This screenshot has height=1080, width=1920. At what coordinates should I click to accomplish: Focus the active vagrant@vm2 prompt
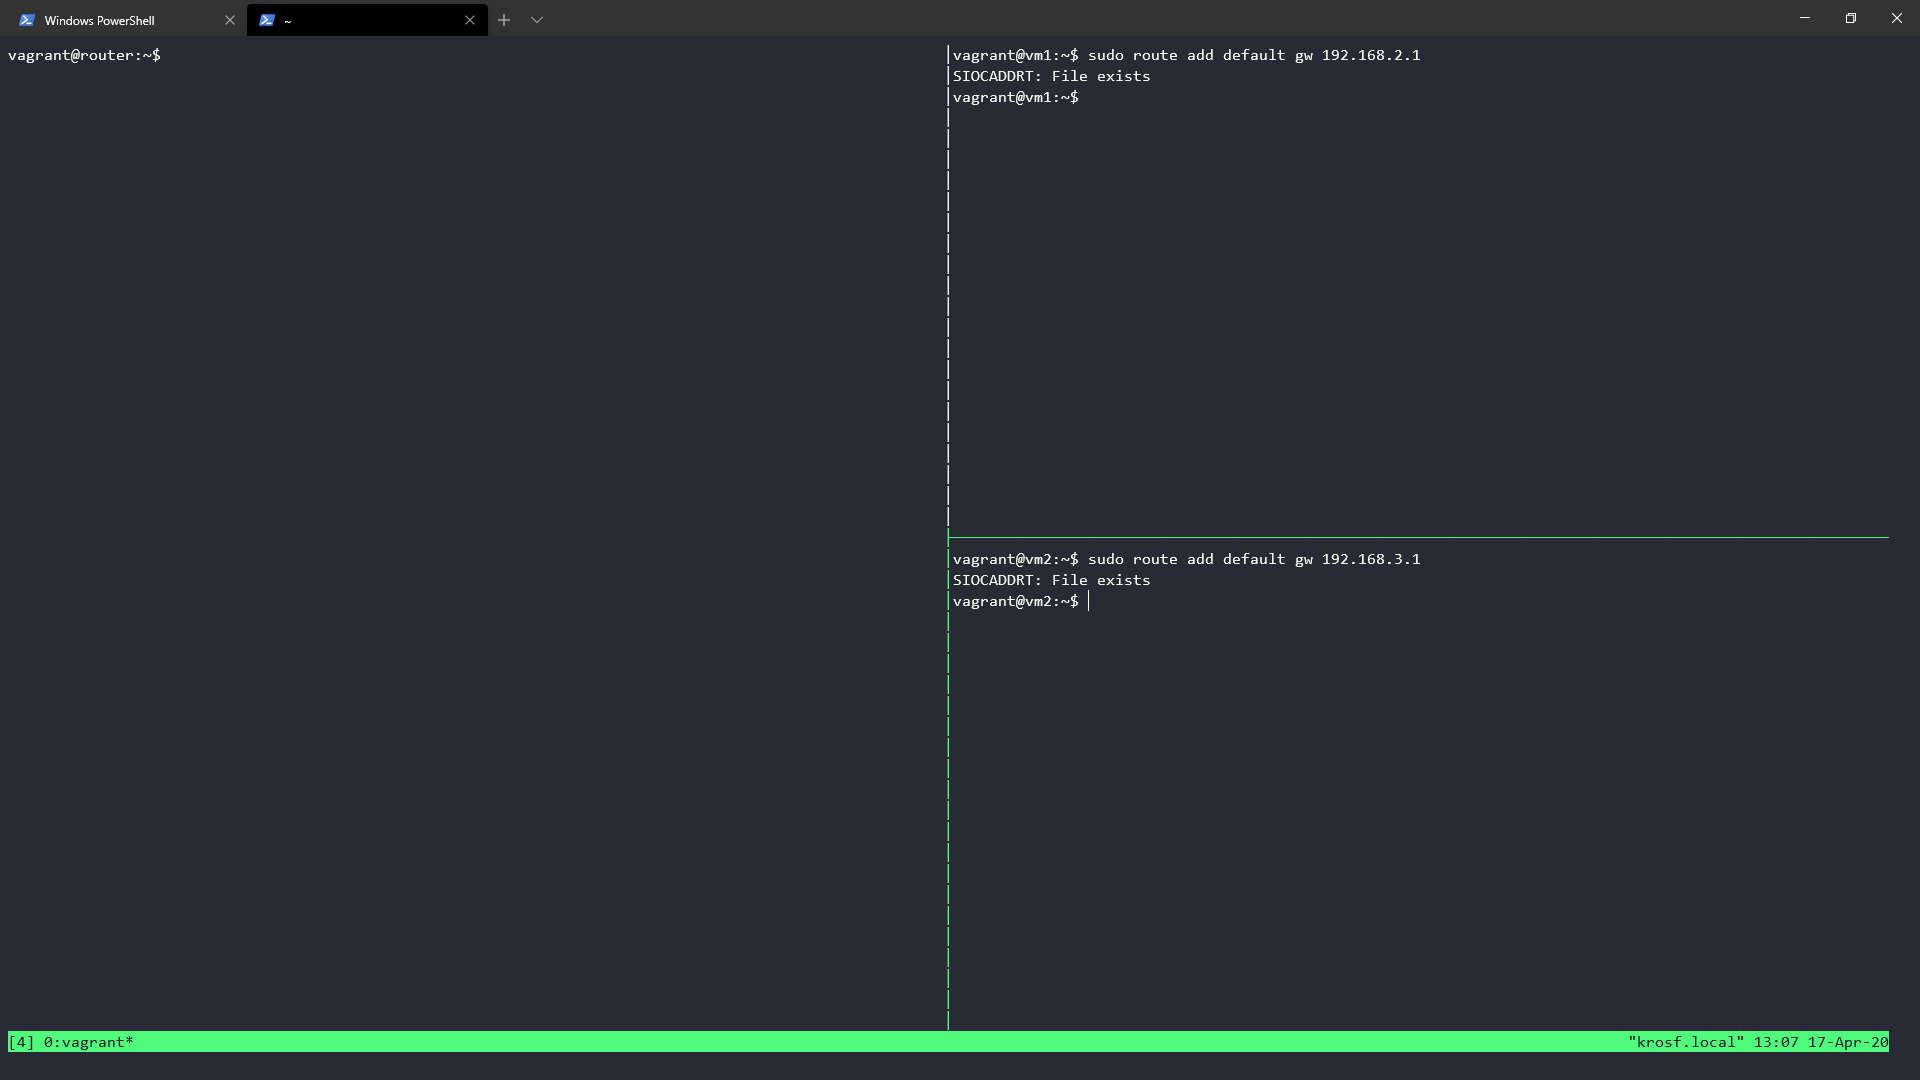click(1016, 601)
